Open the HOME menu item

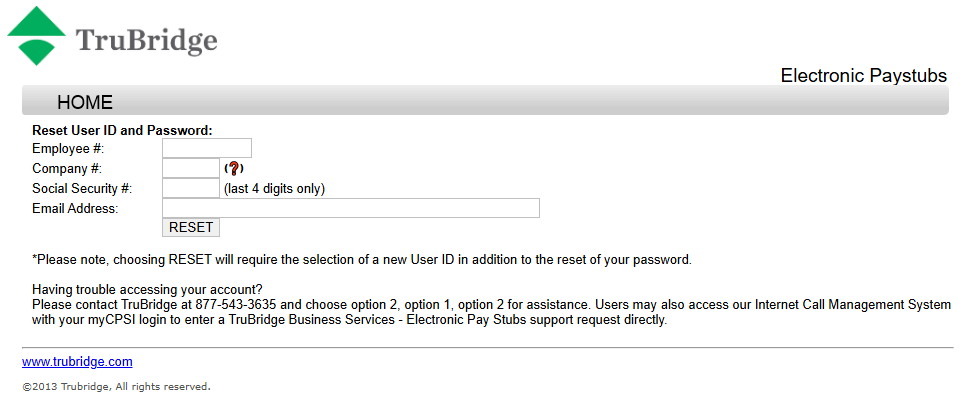pyautogui.click(x=85, y=102)
